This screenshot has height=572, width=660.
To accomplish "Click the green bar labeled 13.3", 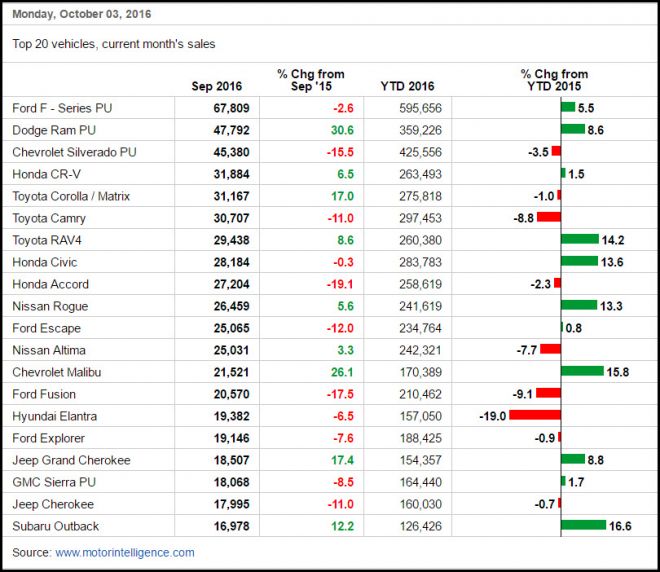I will point(579,305).
